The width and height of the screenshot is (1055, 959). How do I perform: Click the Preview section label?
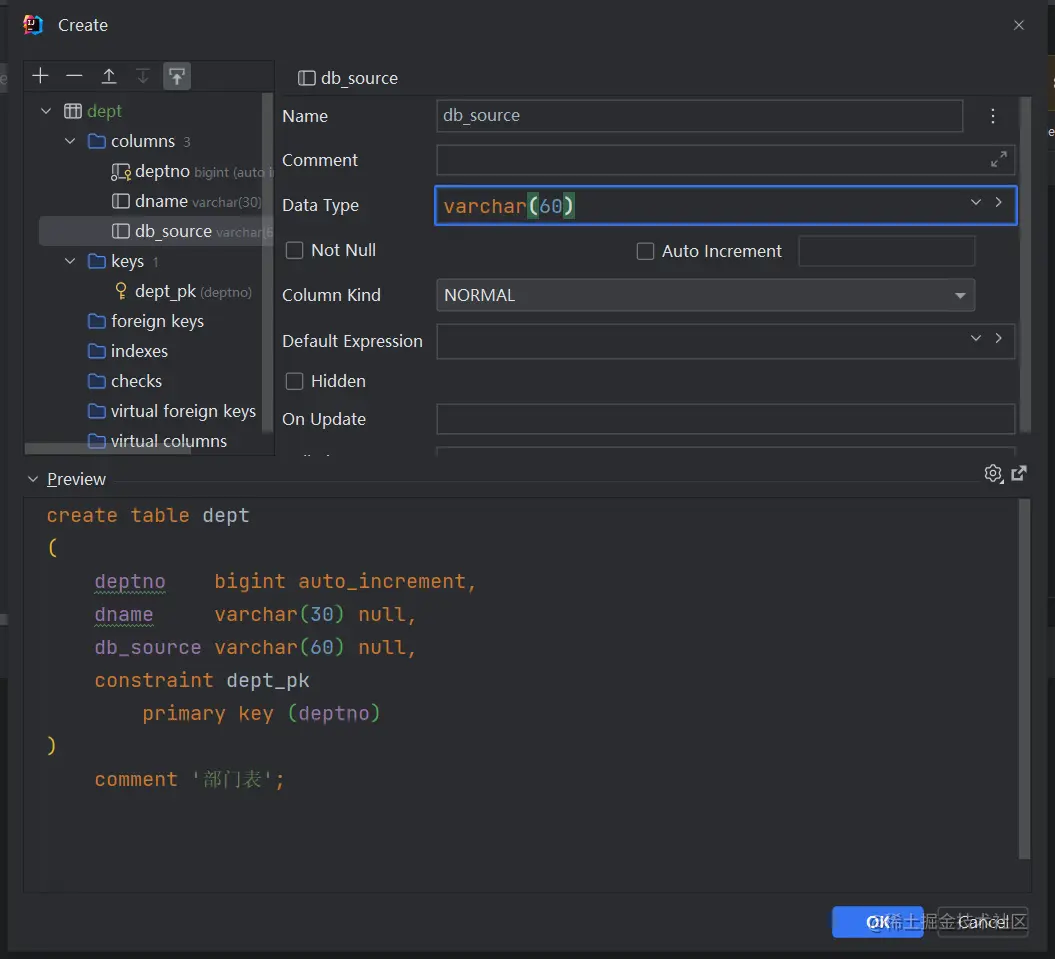pyautogui.click(x=76, y=479)
